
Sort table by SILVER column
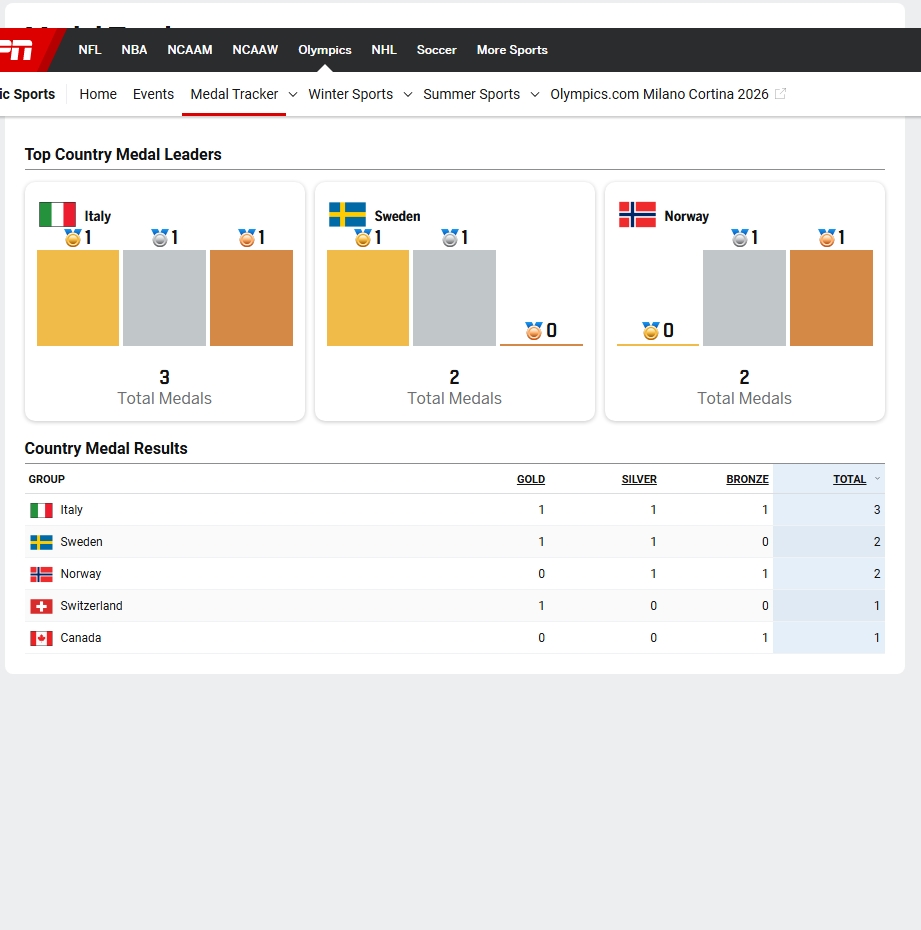639,479
